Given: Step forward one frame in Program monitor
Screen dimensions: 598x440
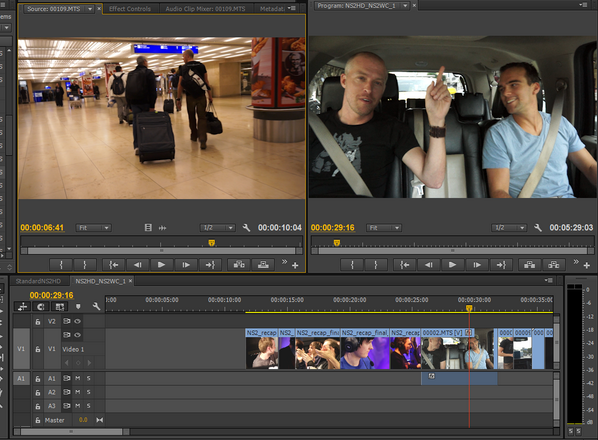Looking at the screenshot, I should (477, 265).
